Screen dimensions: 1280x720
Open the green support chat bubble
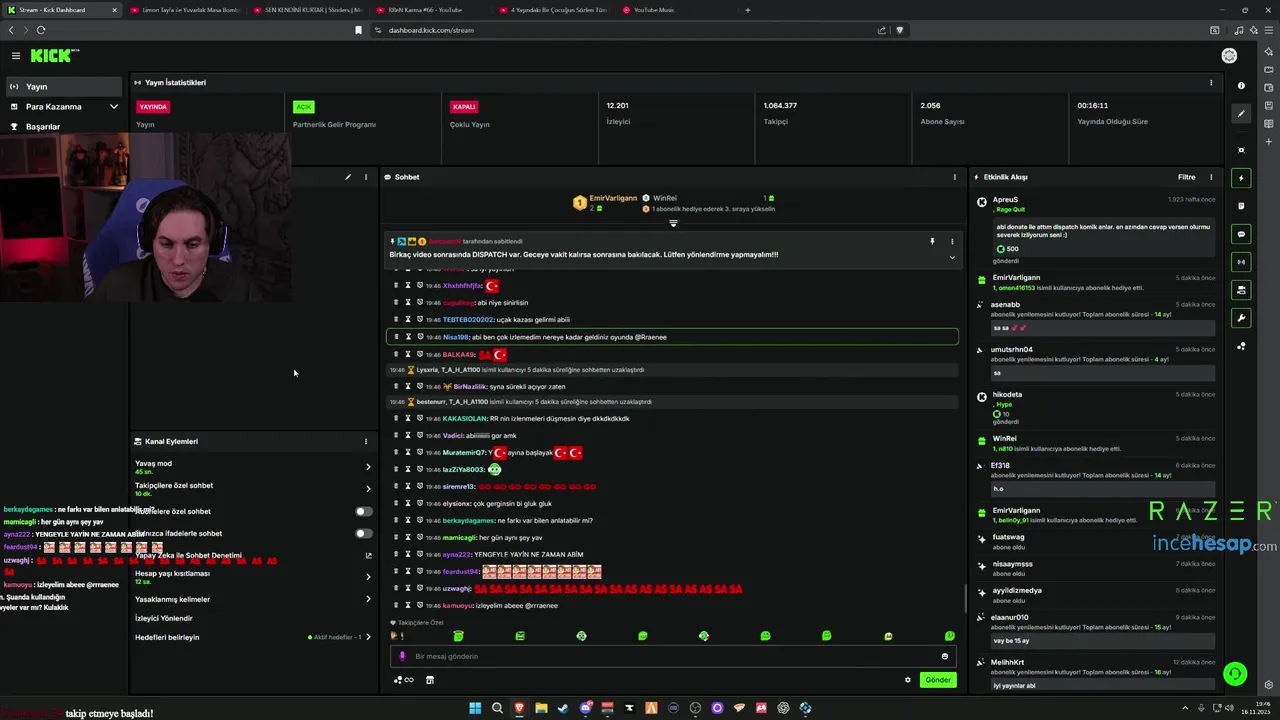(x=1235, y=674)
